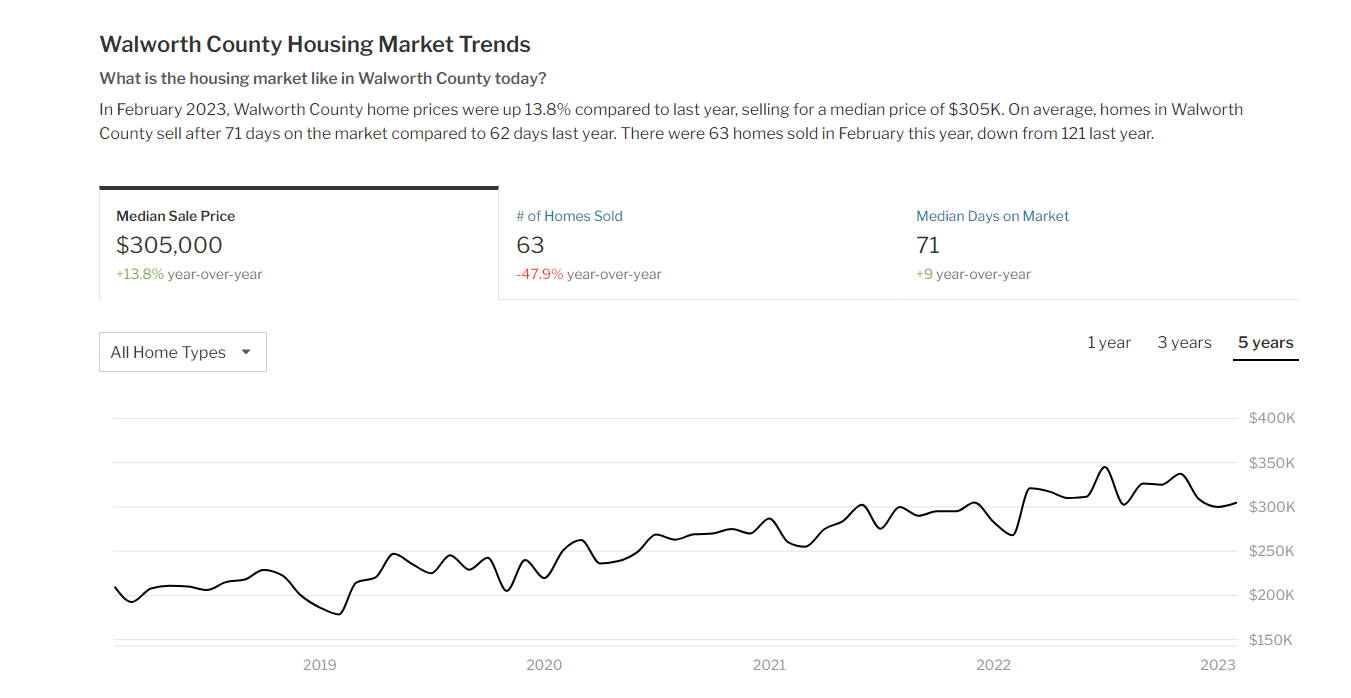
Task: Click the -47.9% year-over-year figure
Action: pyautogui.click(x=540, y=274)
